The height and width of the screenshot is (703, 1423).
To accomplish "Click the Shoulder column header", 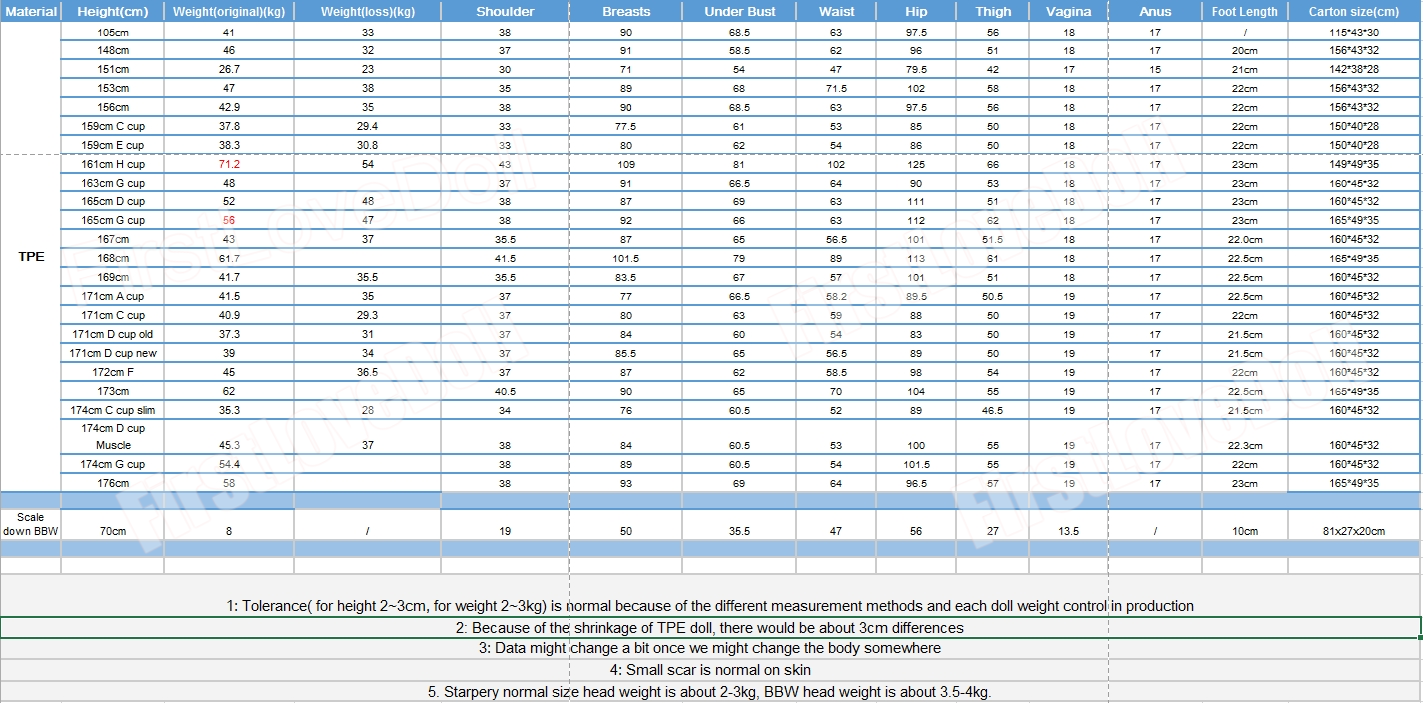I will [505, 12].
